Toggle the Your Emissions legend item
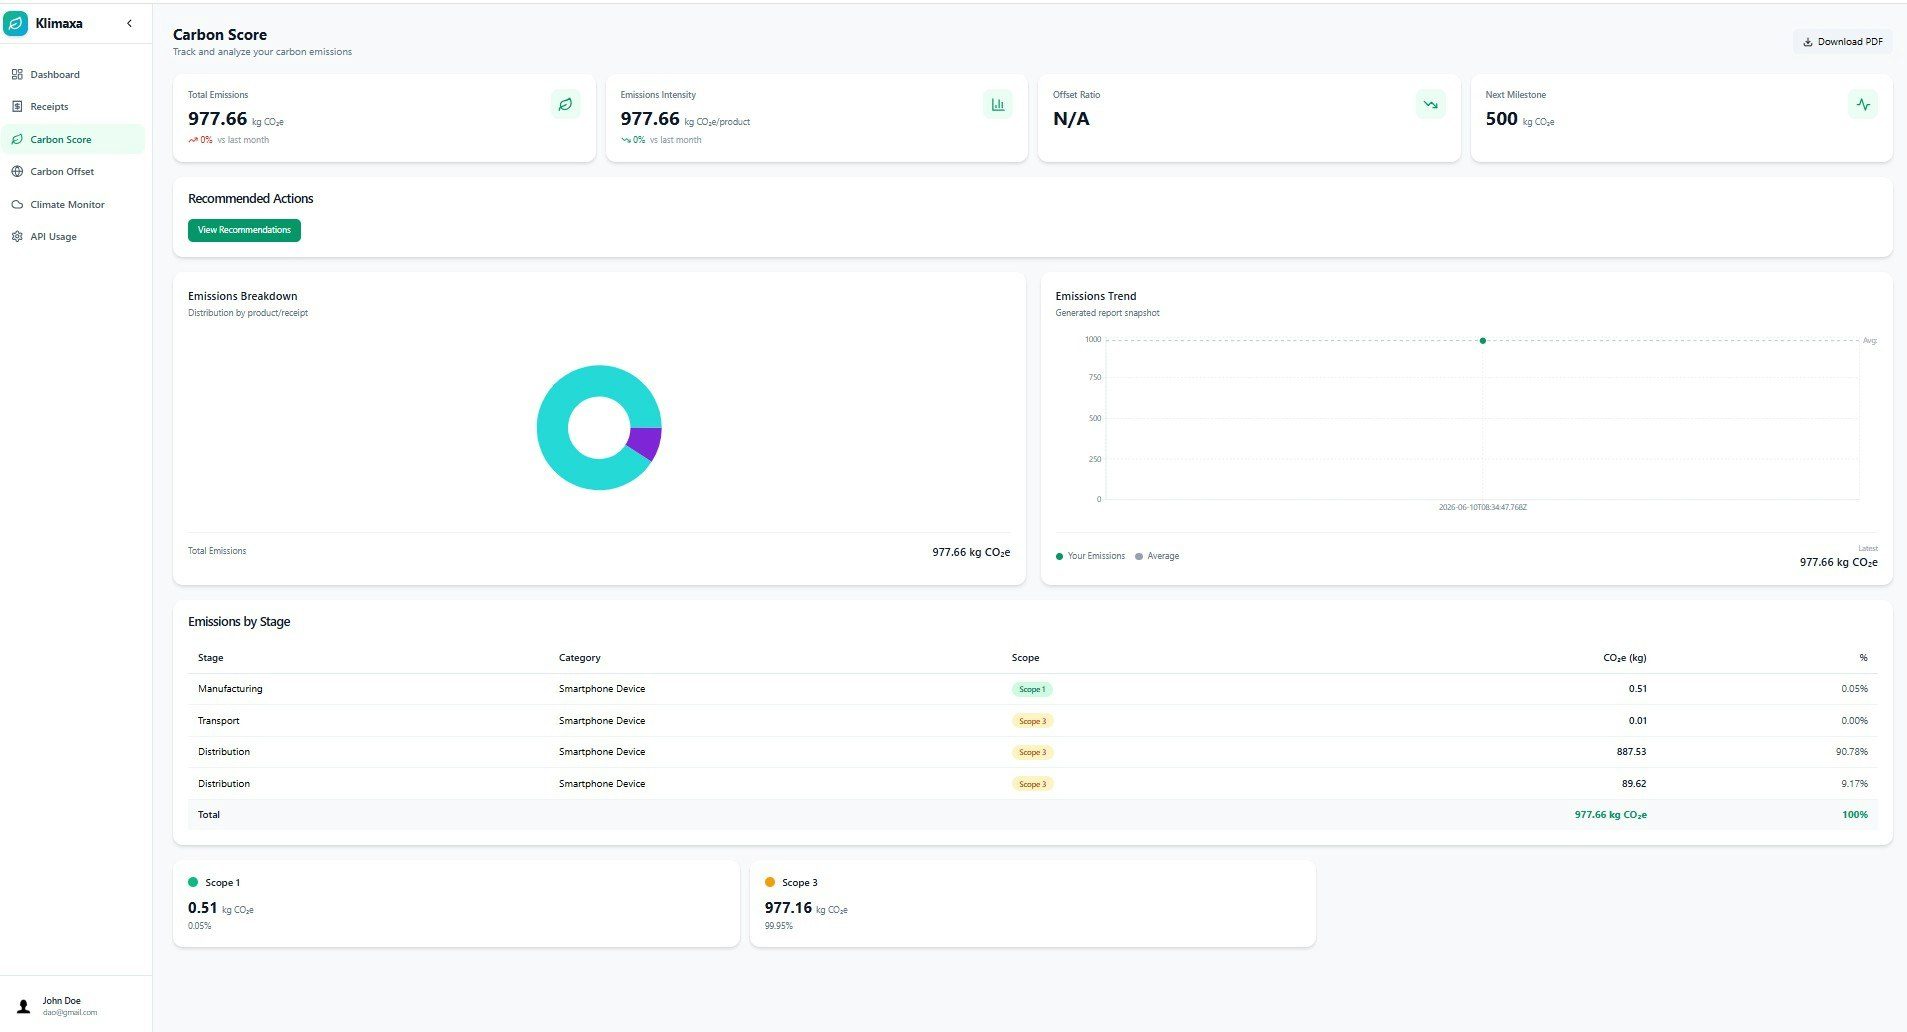The image size is (1907, 1032). pyautogui.click(x=1090, y=556)
